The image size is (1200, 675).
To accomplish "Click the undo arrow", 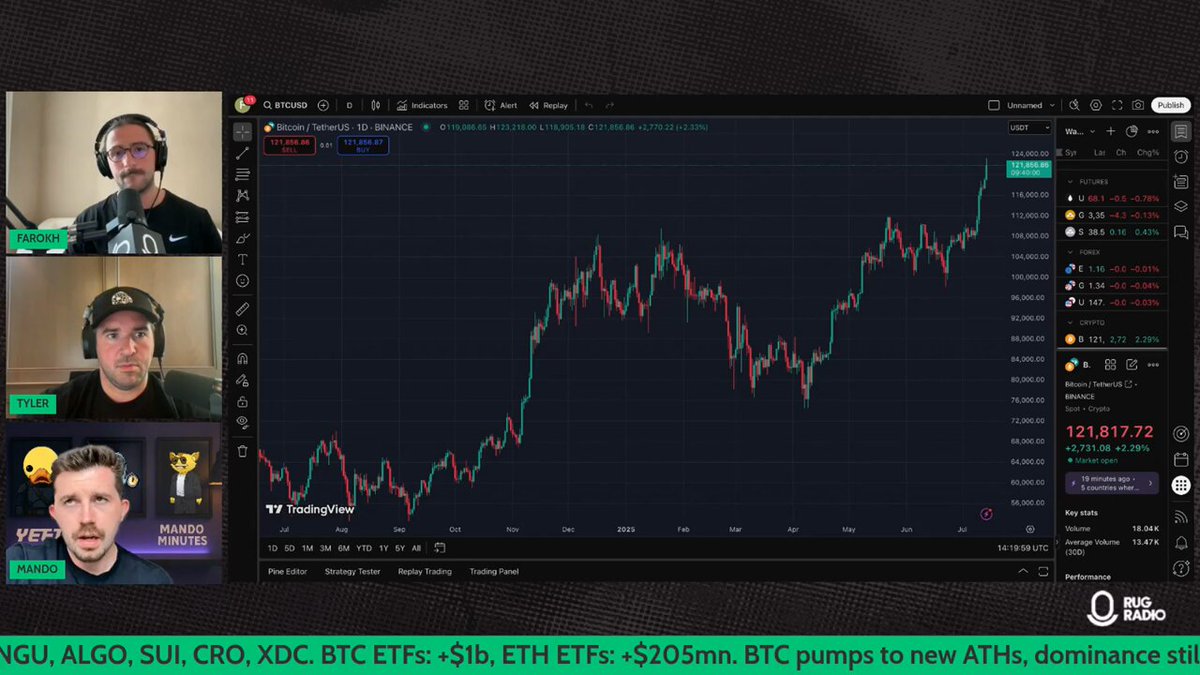I will (589, 105).
